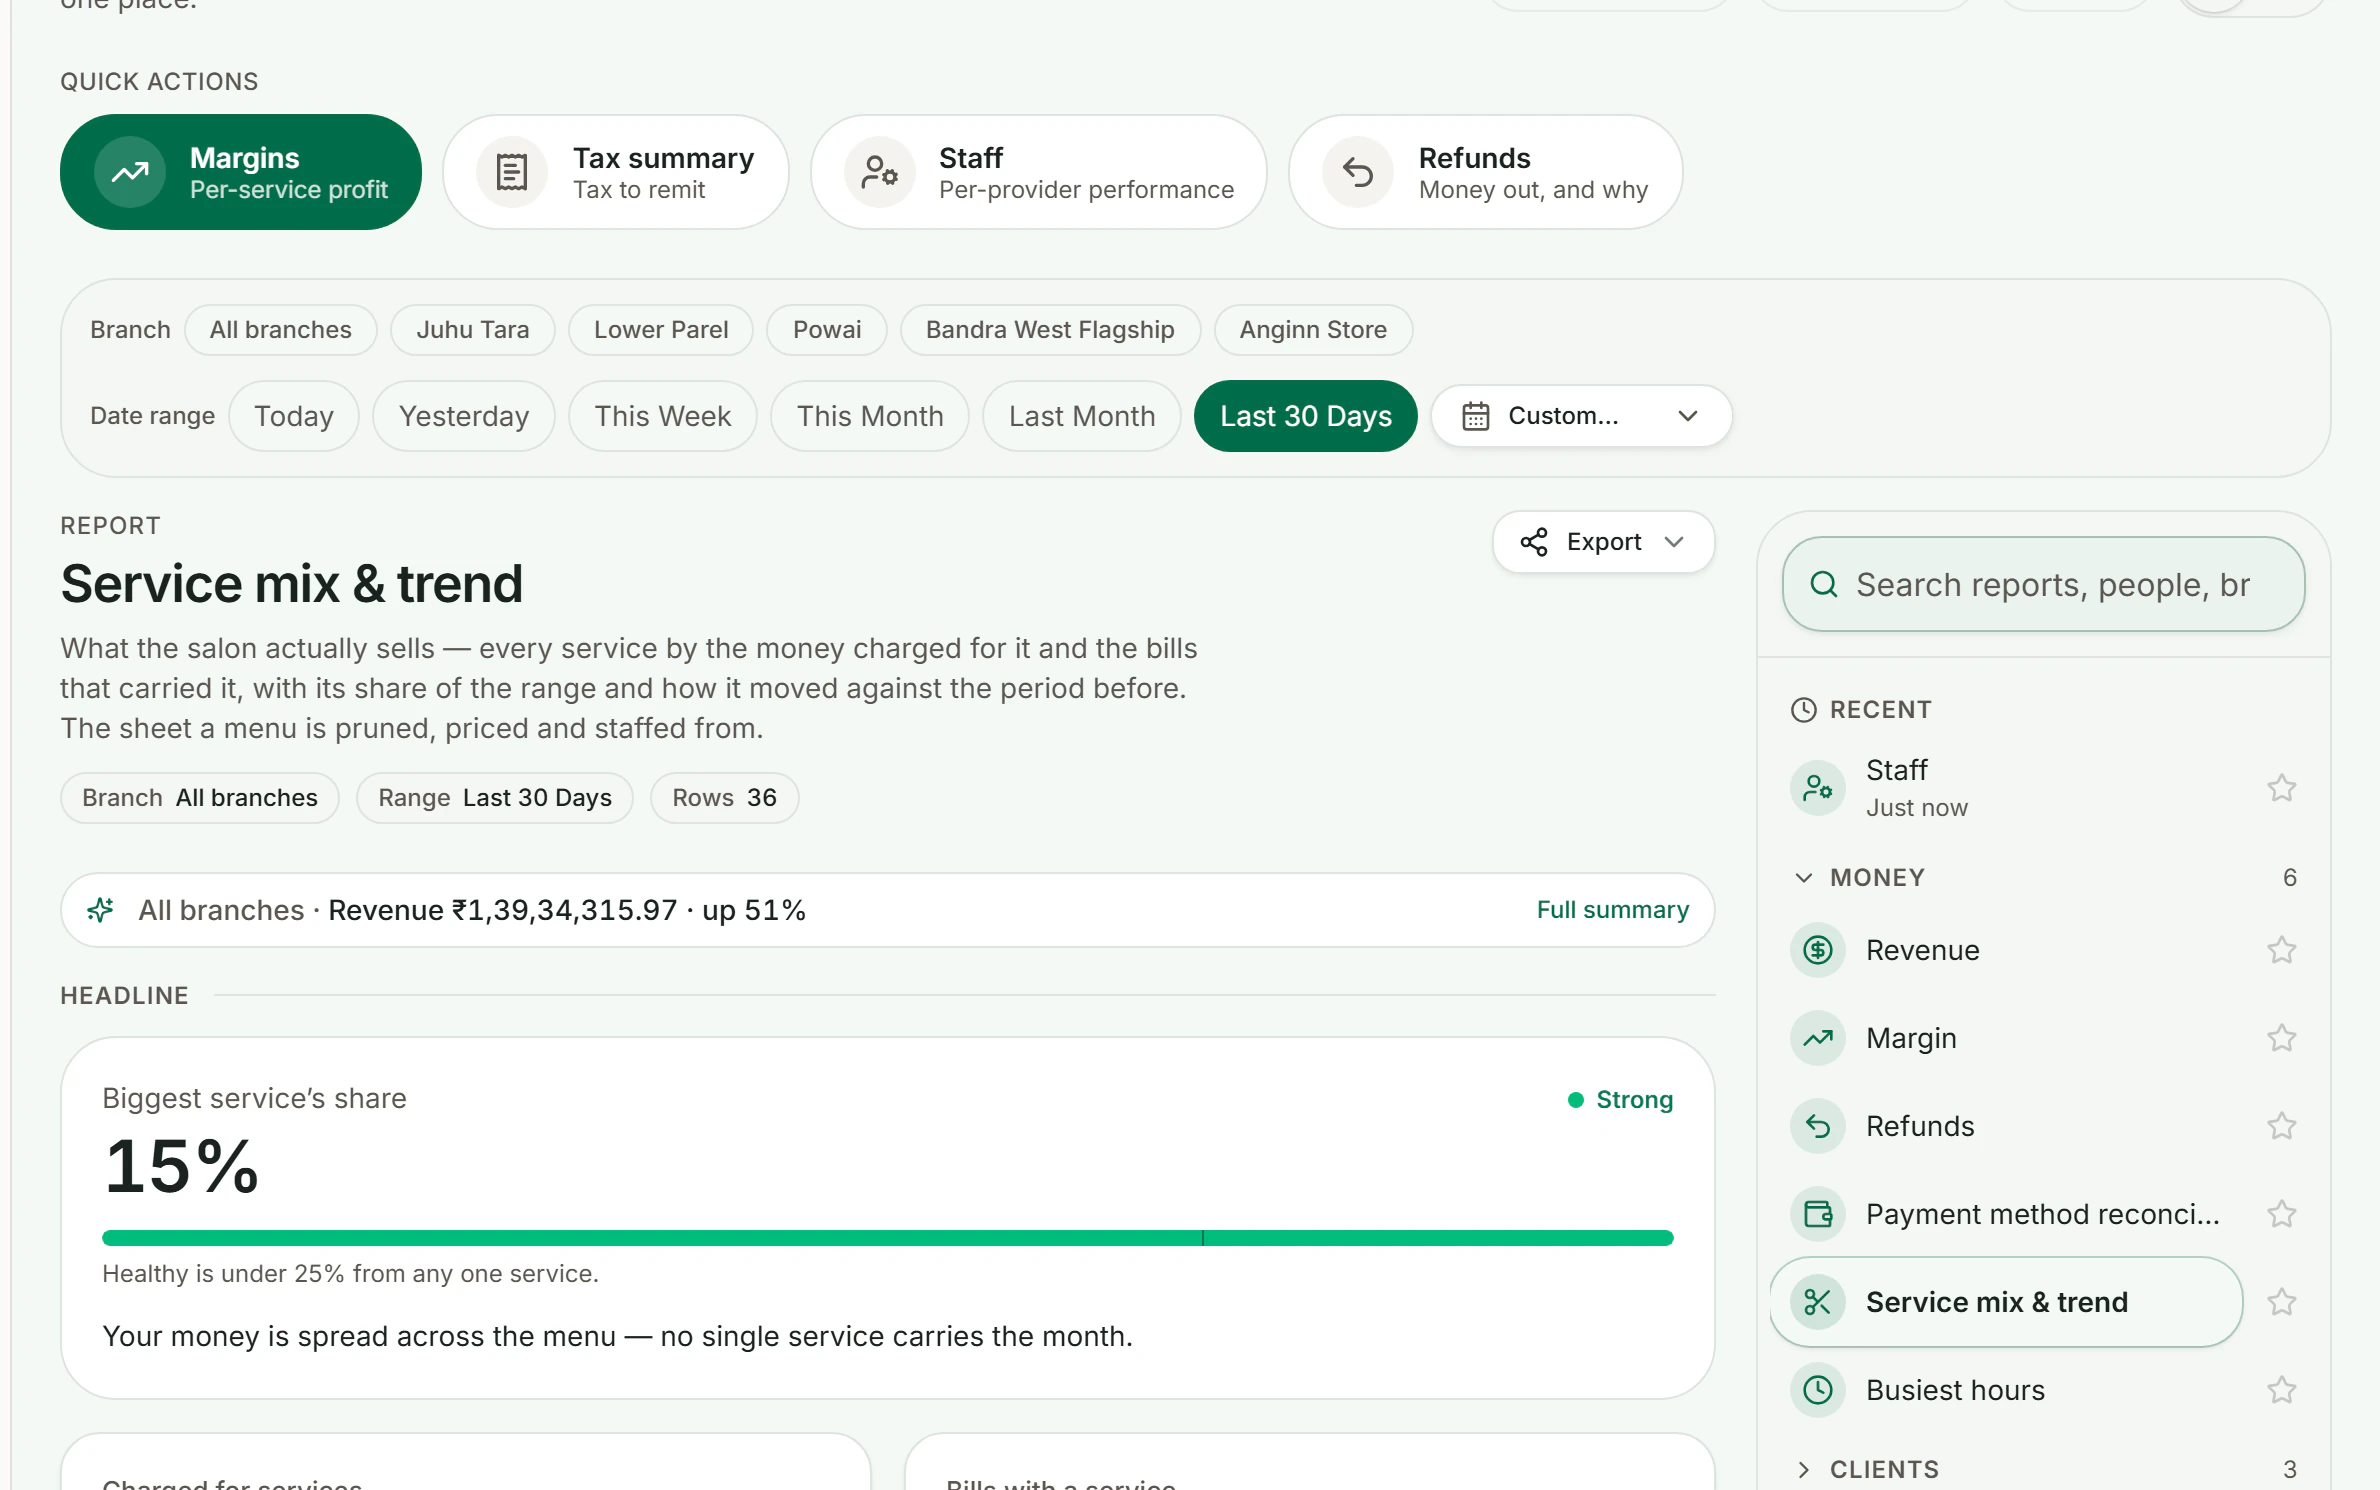Filter by Lower Parel branch

(x=661, y=330)
